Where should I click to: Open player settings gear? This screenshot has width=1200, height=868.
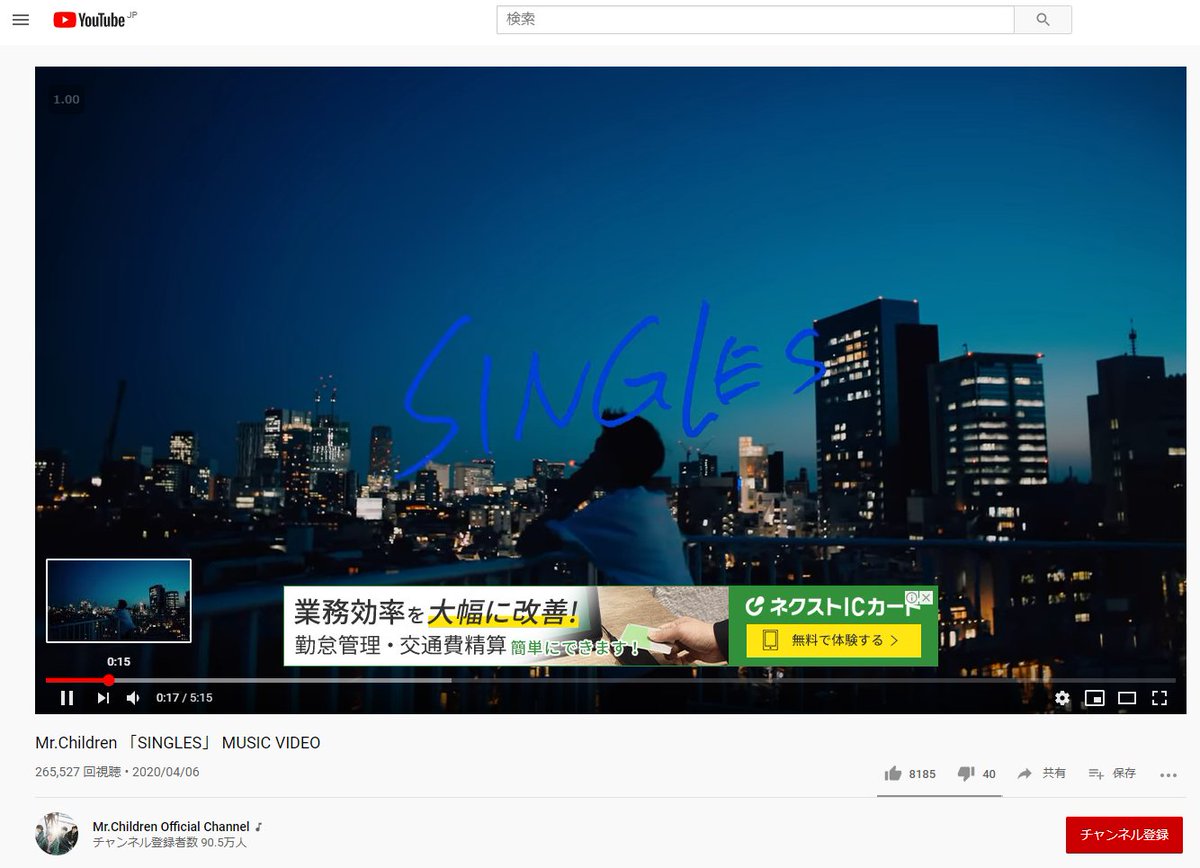pyautogui.click(x=1062, y=698)
